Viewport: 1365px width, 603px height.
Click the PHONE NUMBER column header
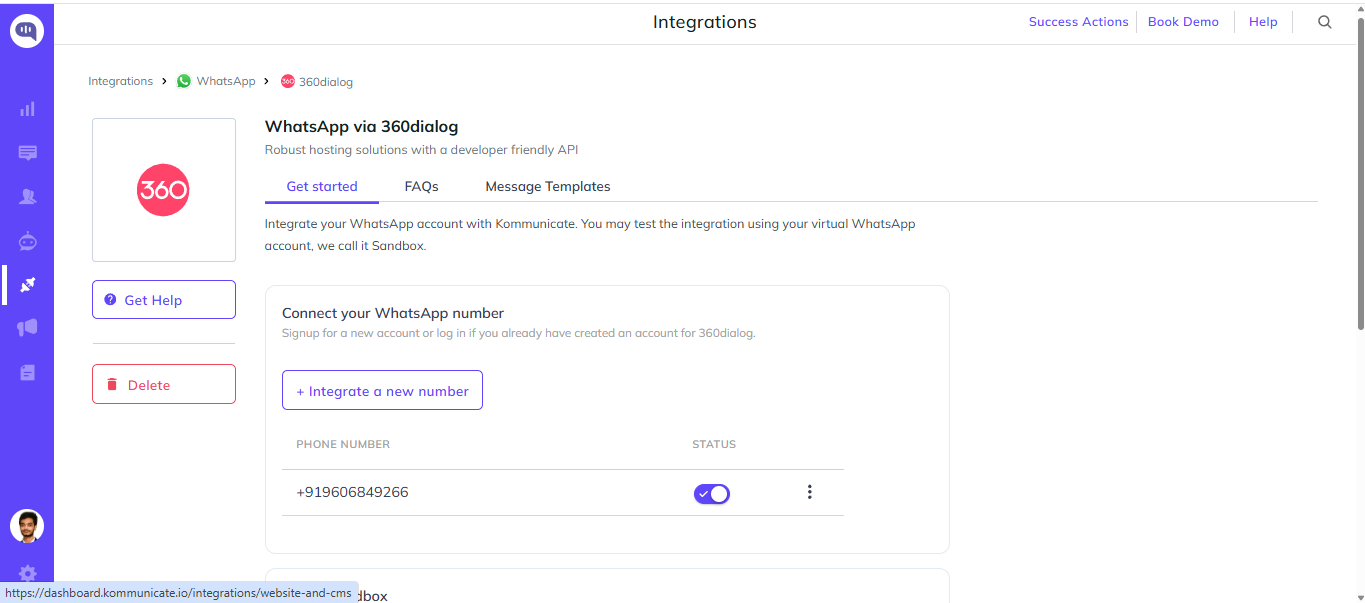point(343,444)
